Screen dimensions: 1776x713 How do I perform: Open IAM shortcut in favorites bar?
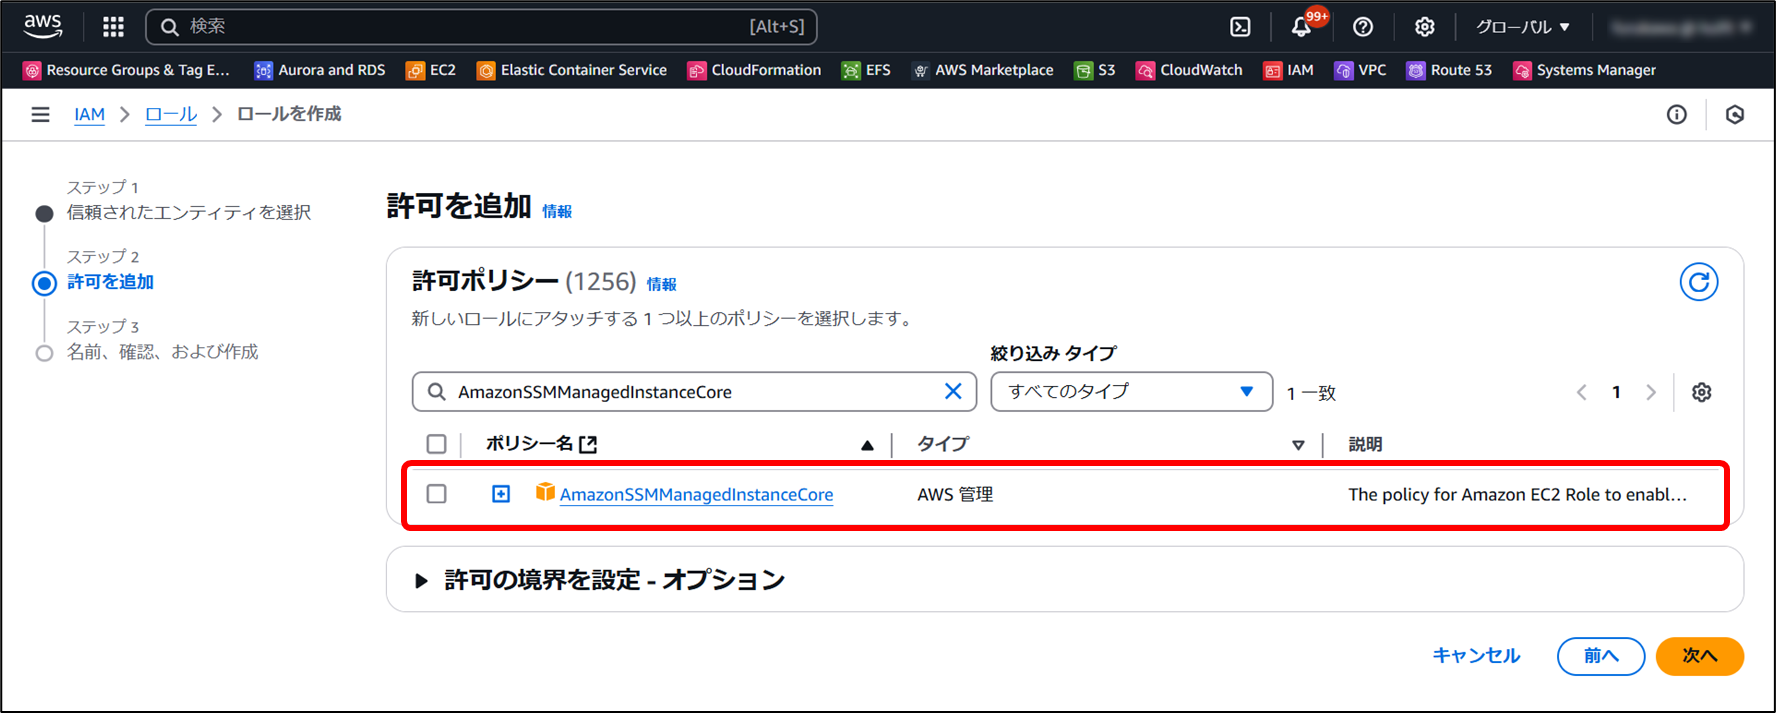click(1289, 70)
